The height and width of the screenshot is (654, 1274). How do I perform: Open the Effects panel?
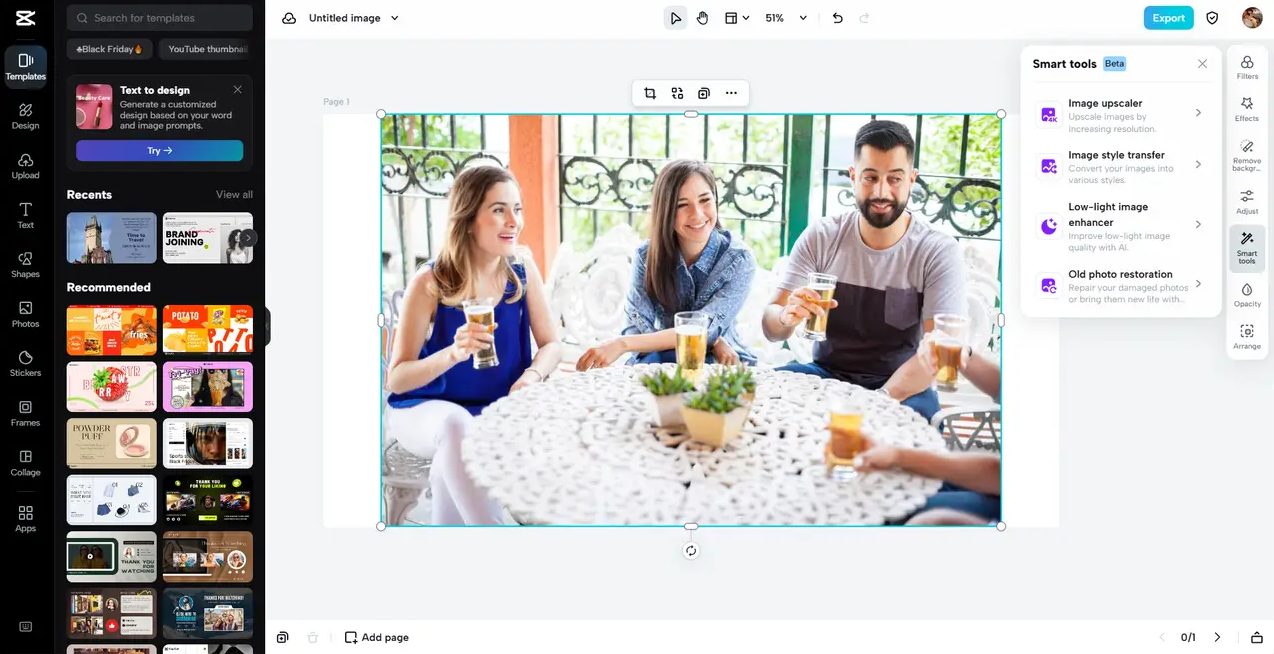pos(1247,109)
